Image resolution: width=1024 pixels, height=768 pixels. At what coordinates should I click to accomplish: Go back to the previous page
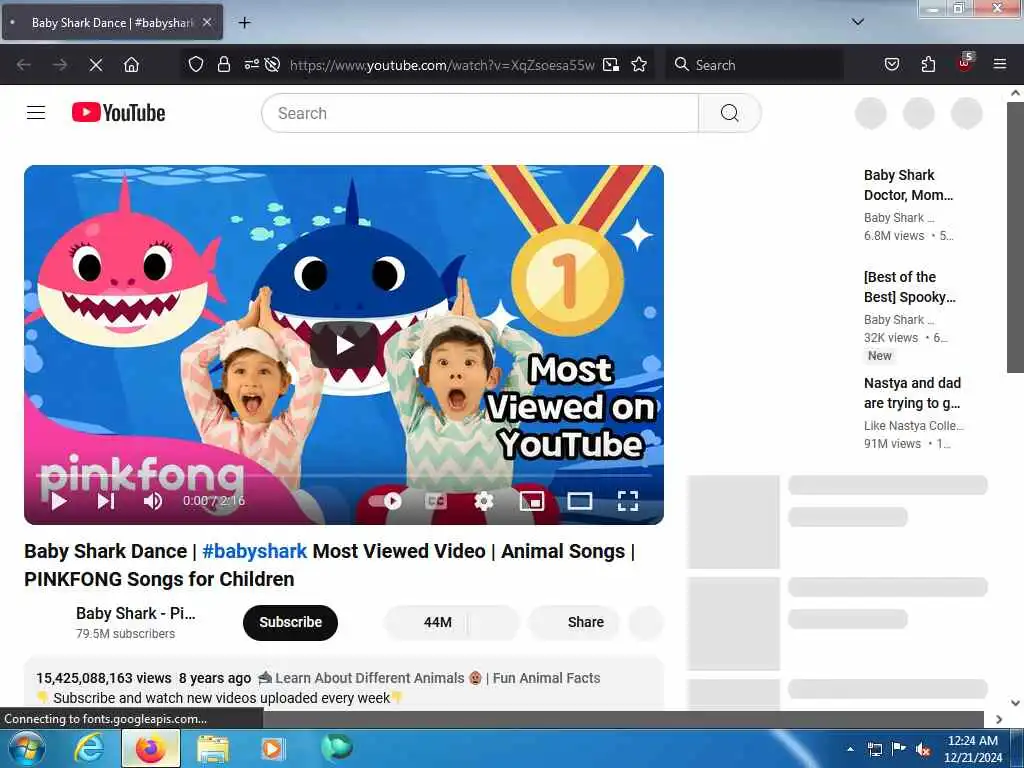click(24, 65)
